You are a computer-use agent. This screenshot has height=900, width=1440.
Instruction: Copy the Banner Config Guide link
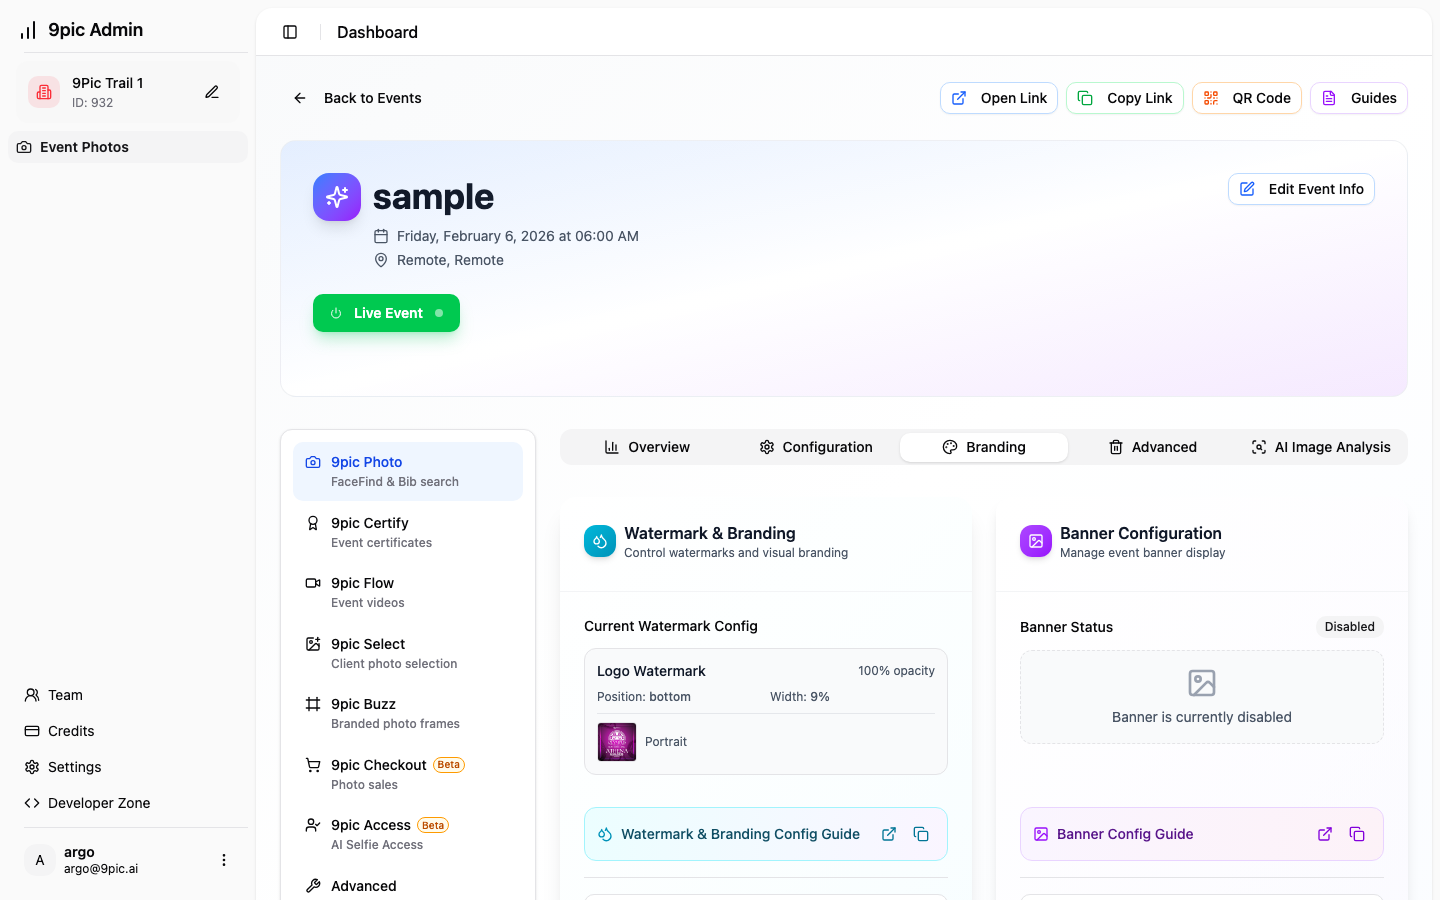coord(1357,834)
